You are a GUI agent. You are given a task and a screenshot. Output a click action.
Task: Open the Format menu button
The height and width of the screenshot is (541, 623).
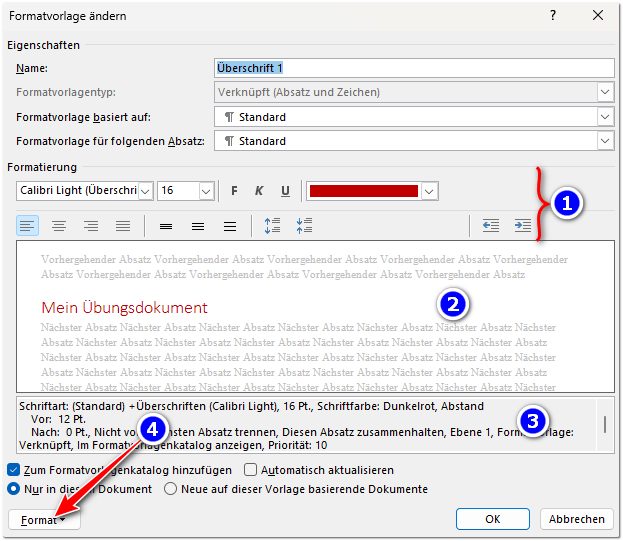(x=44, y=519)
